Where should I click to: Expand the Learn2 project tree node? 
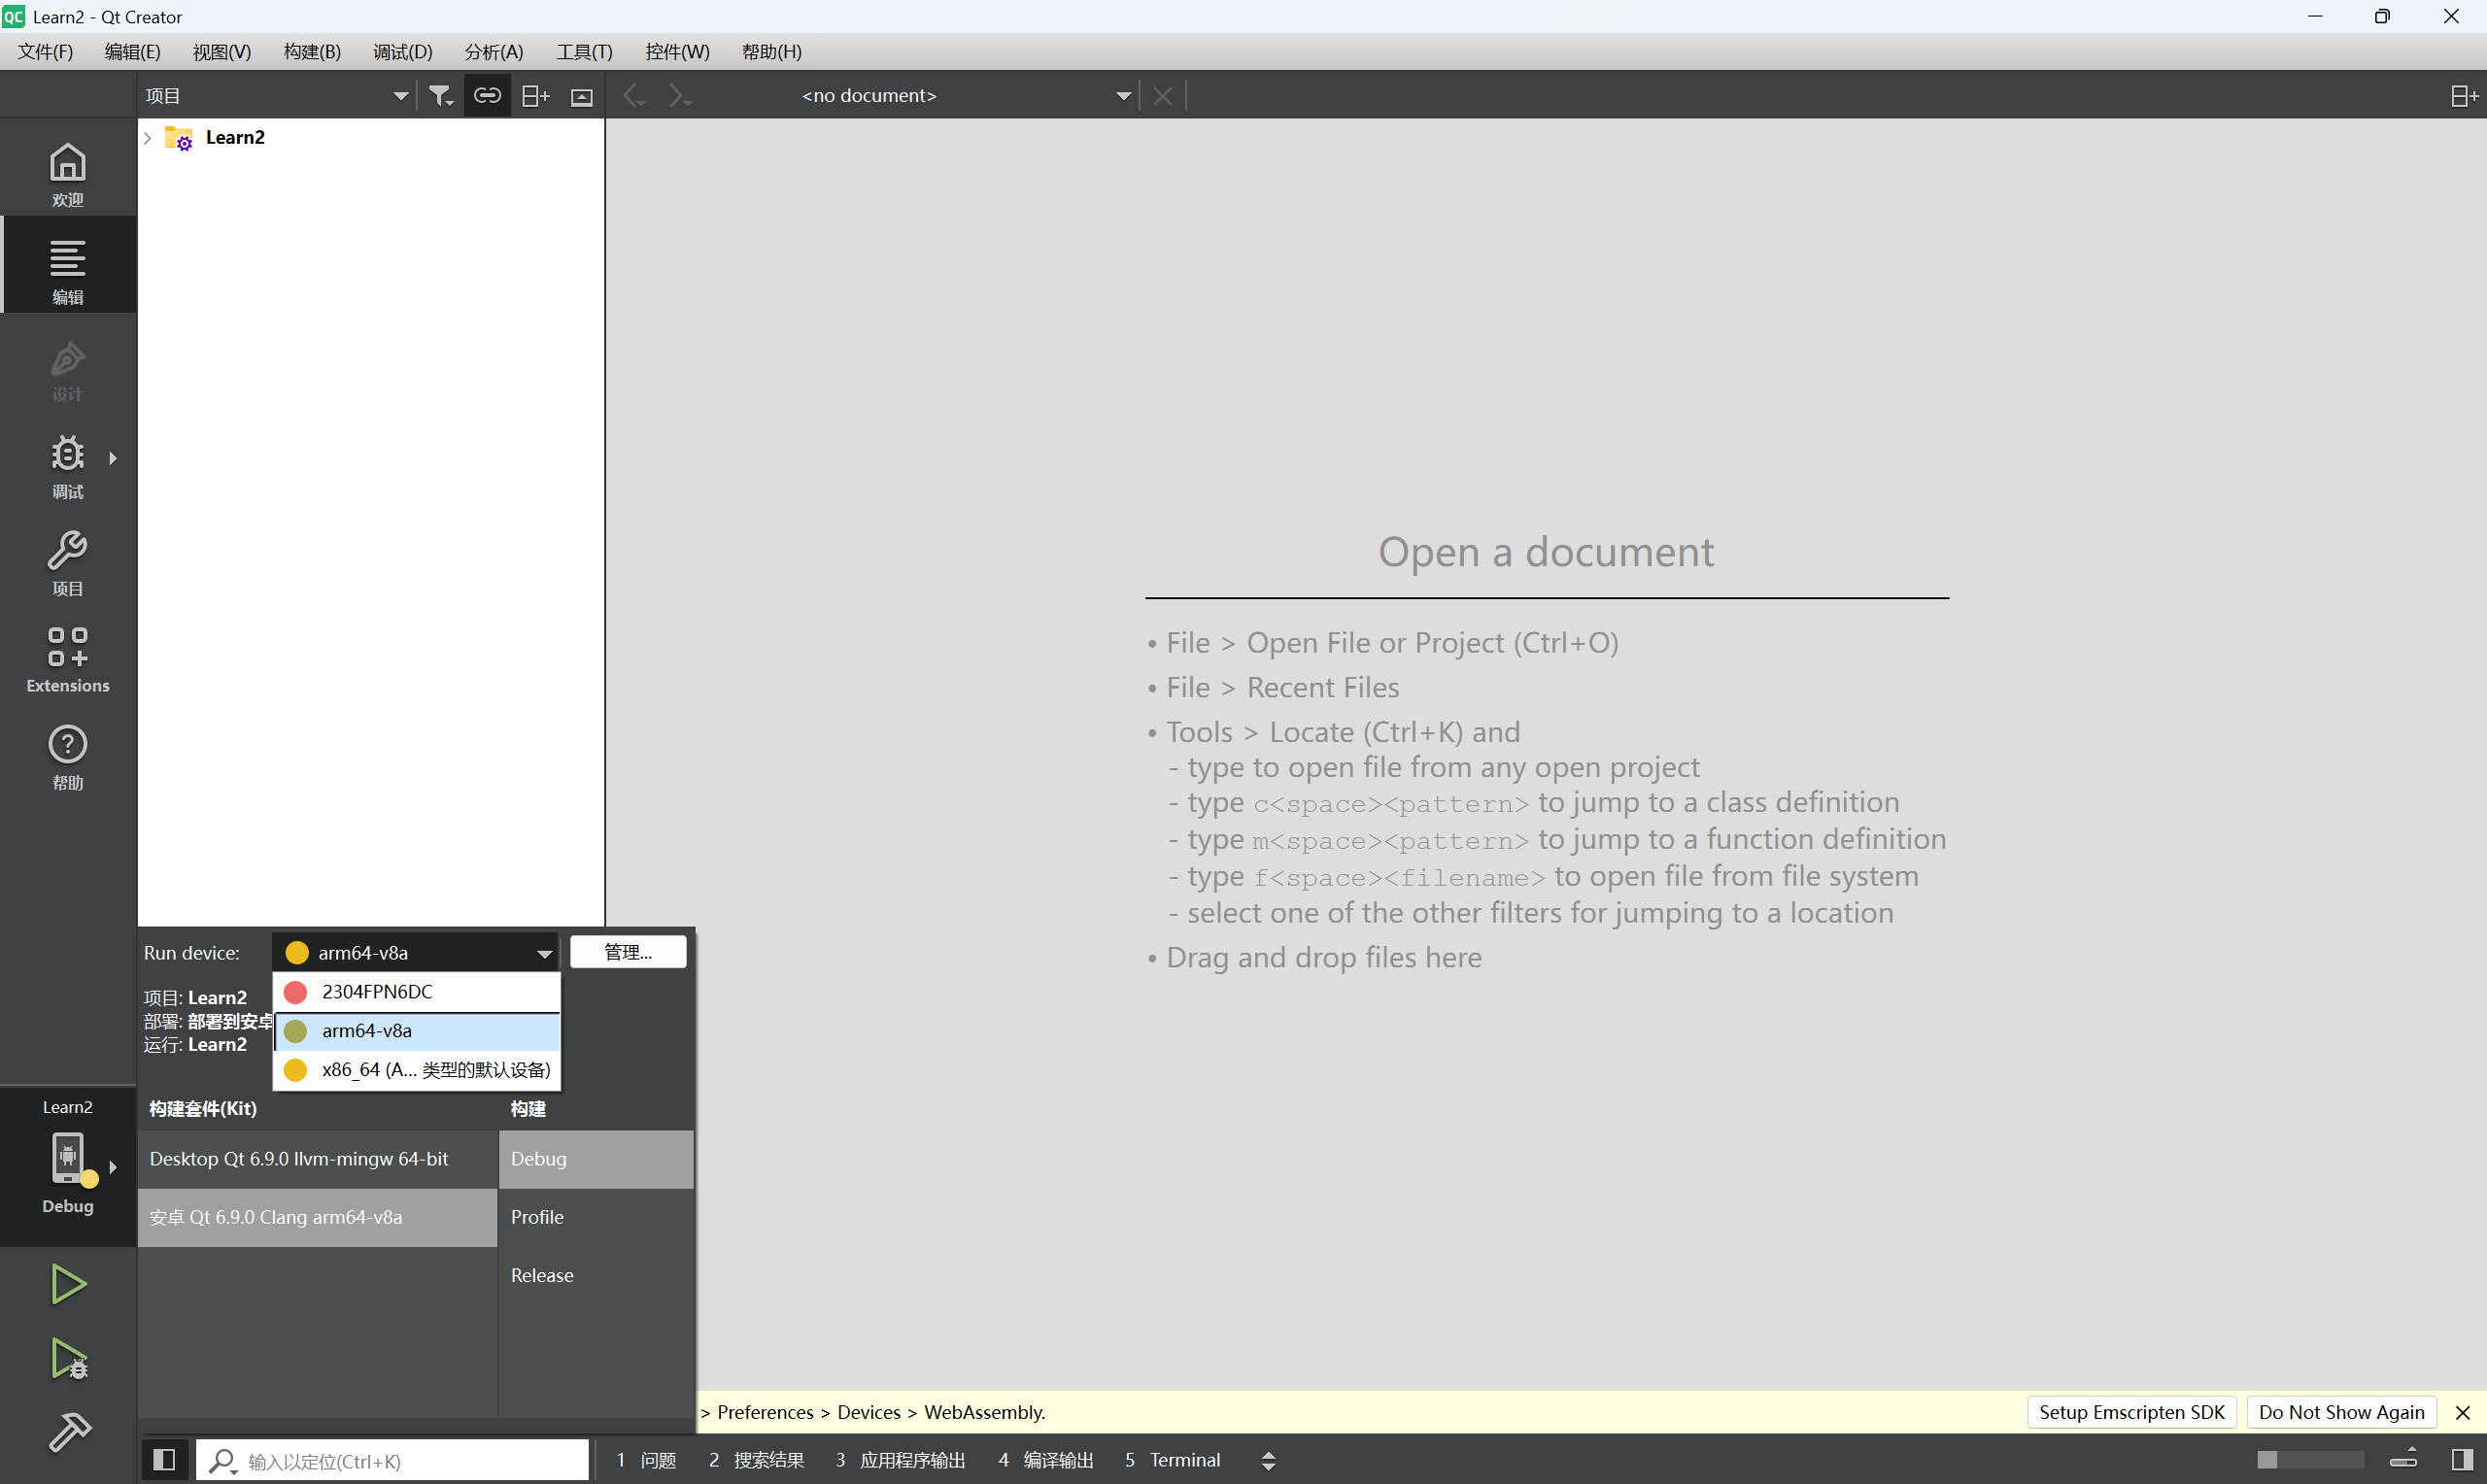[148, 138]
